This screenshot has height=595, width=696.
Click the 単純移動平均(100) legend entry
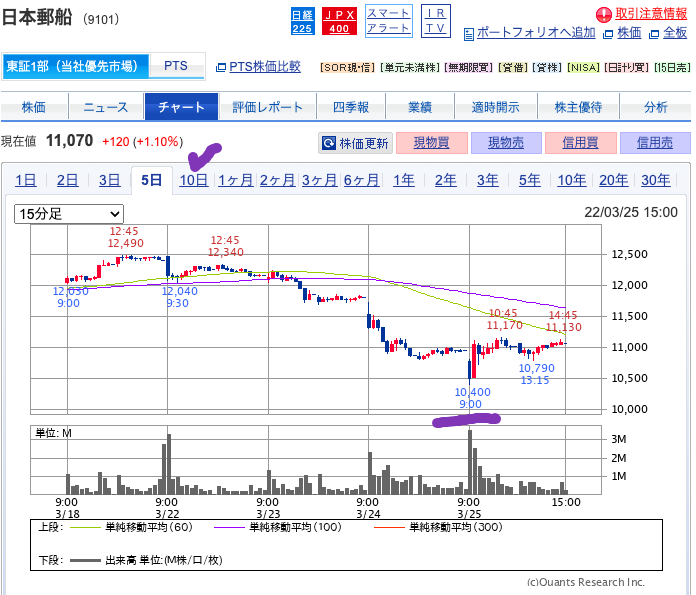[x=278, y=528]
